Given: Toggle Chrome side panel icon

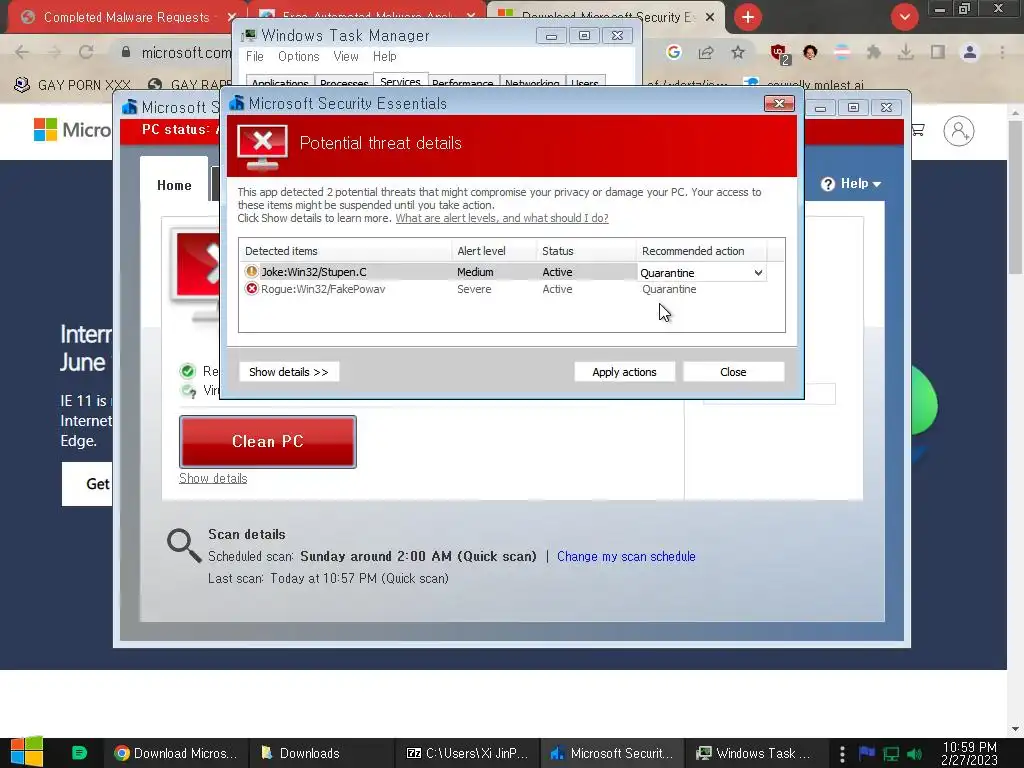Looking at the screenshot, I should 938,52.
